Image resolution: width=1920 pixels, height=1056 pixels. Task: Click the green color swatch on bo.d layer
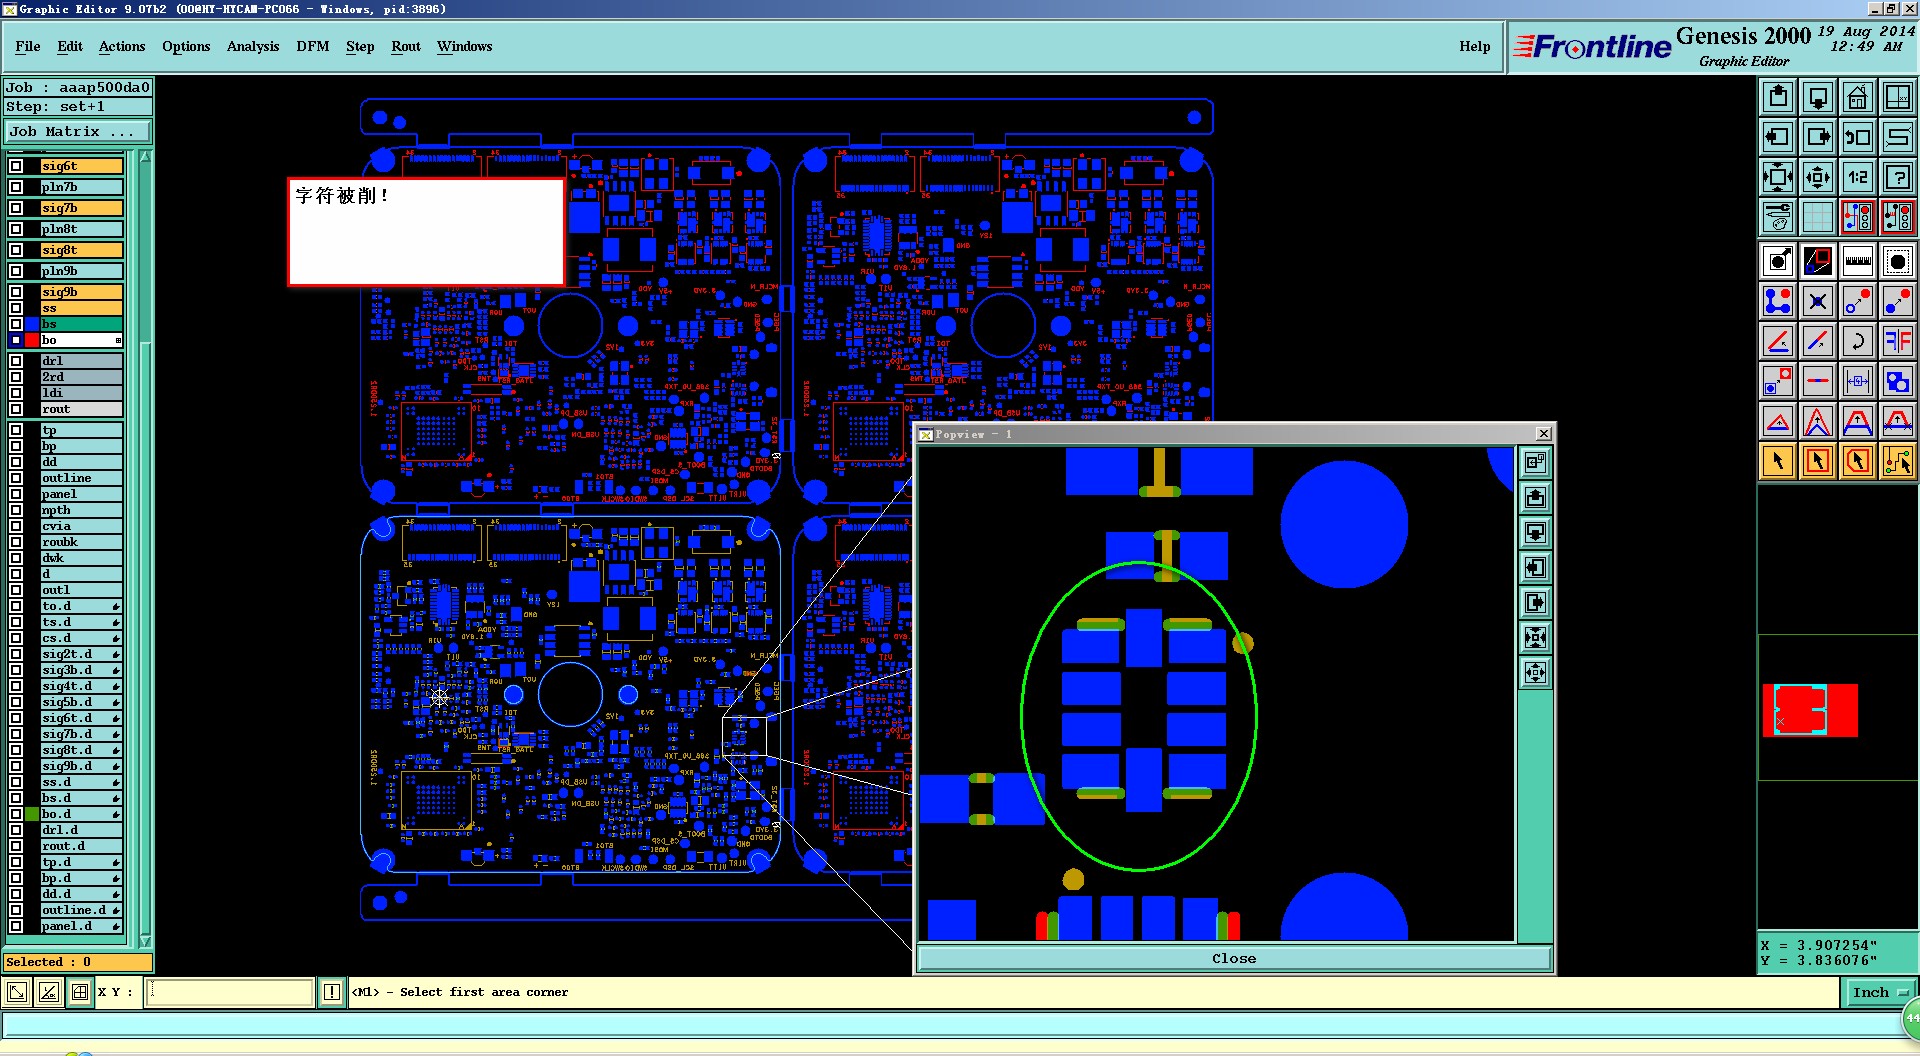(32, 814)
